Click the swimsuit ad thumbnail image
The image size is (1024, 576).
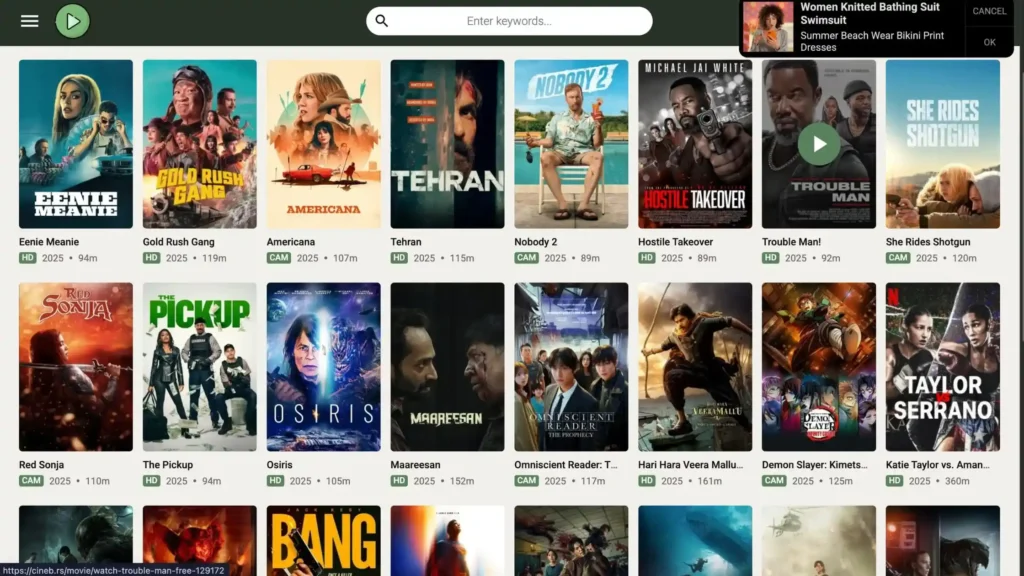click(768, 27)
